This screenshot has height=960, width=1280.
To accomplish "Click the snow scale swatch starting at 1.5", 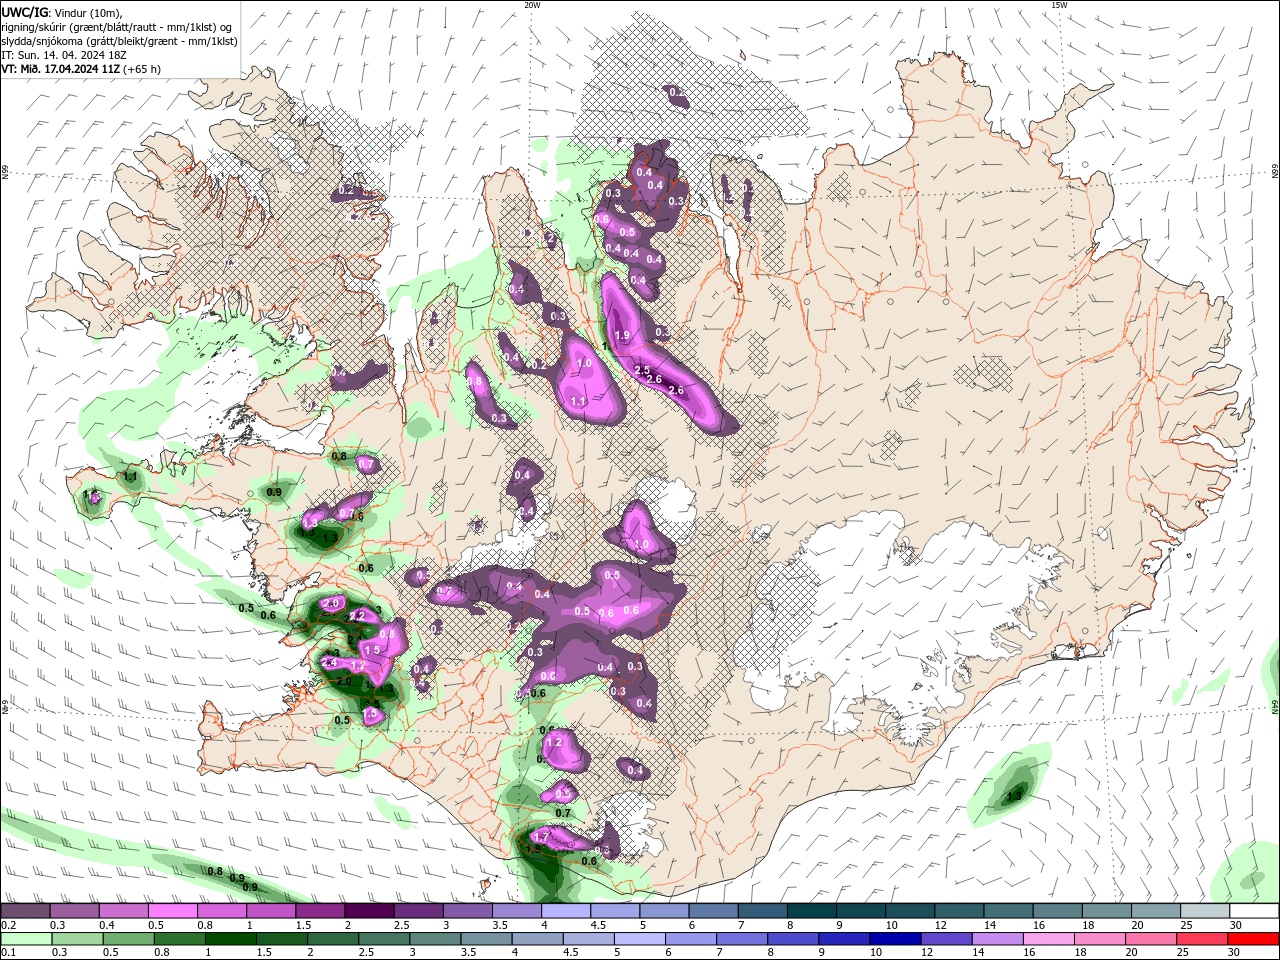I will pos(320,911).
